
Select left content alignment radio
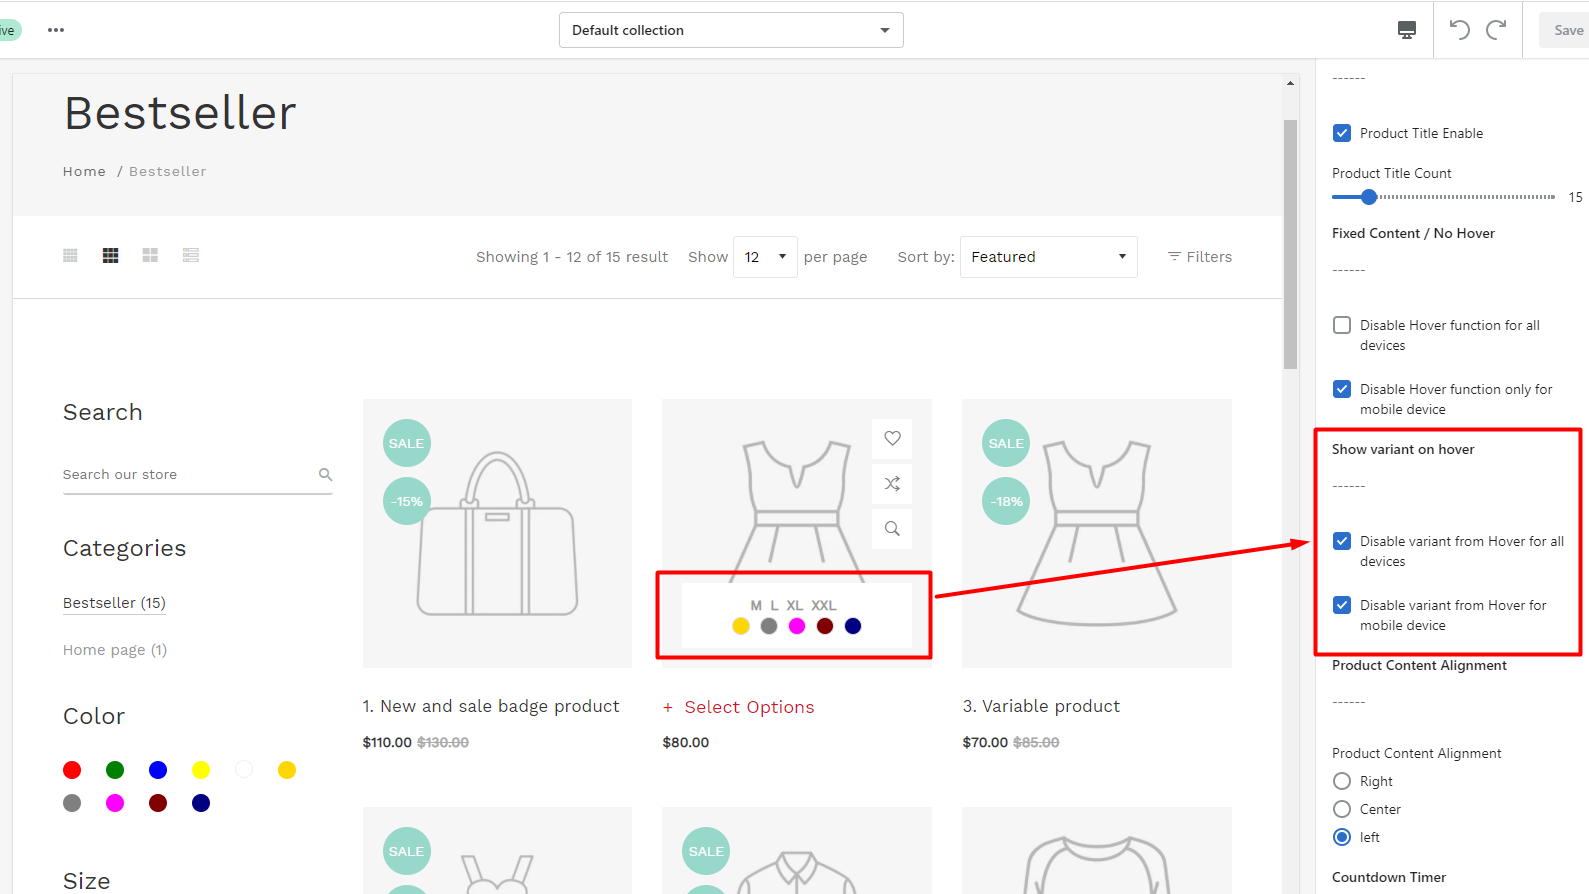click(1342, 837)
